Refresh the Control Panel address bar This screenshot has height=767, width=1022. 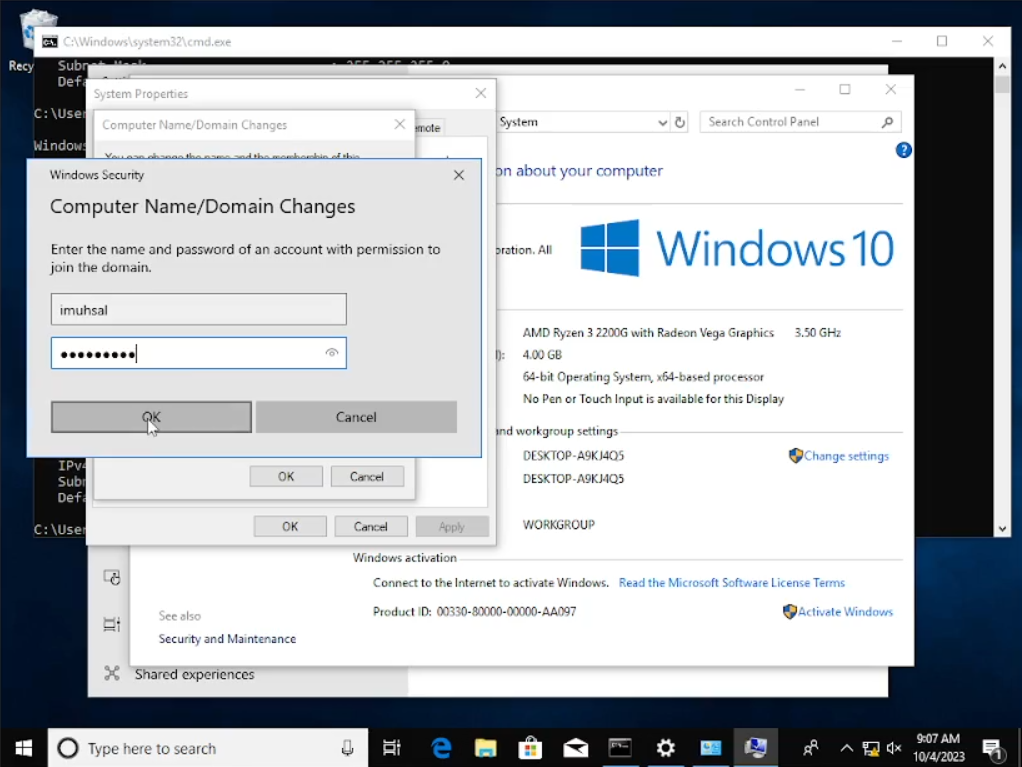(680, 122)
